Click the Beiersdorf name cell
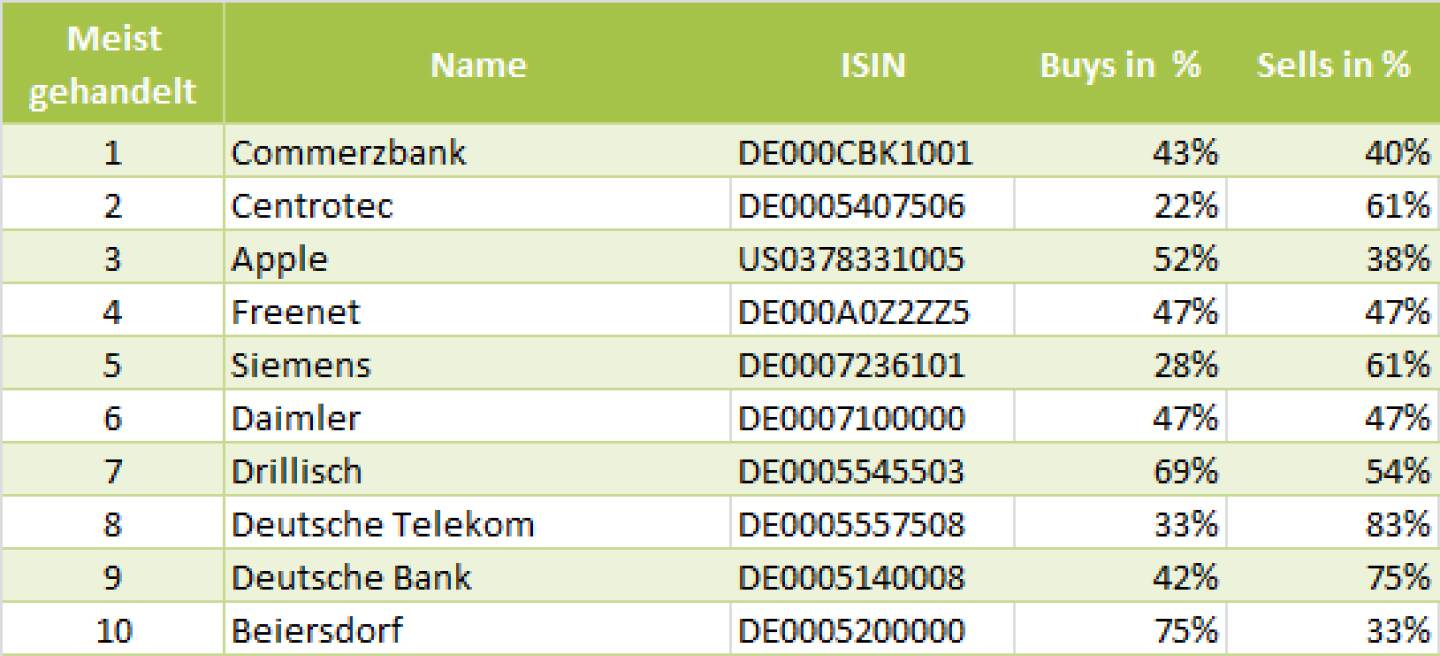This screenshot has height=656, width=1440. click(x=317, y=631)
